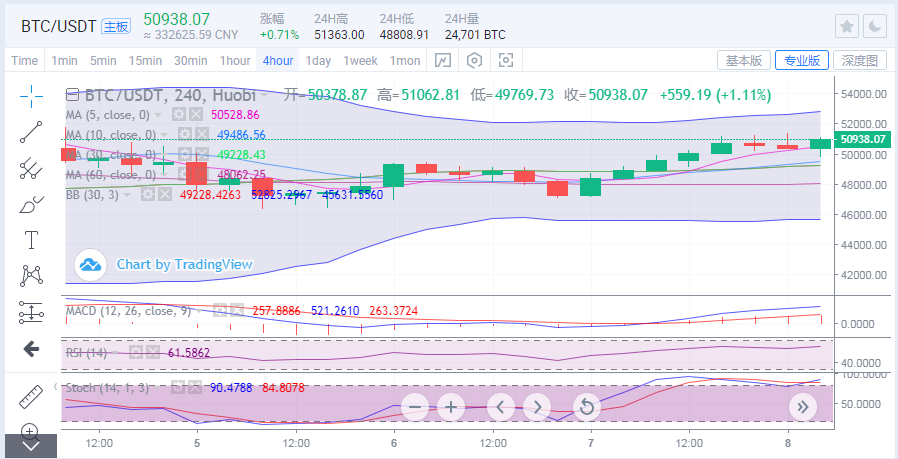This screenshot has height=459, width=898.
Task: Select the 5min interval
Action: [x=103, y=61]
